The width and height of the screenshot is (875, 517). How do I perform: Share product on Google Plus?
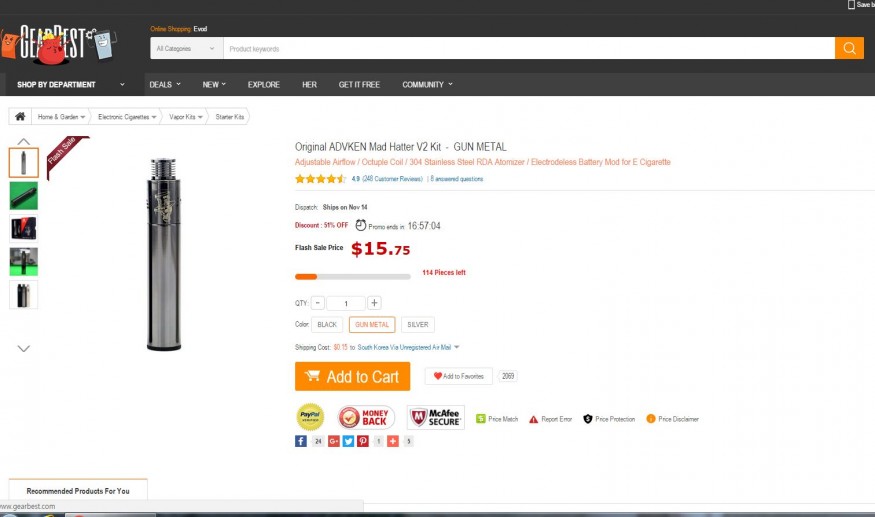tap(334, 441)
